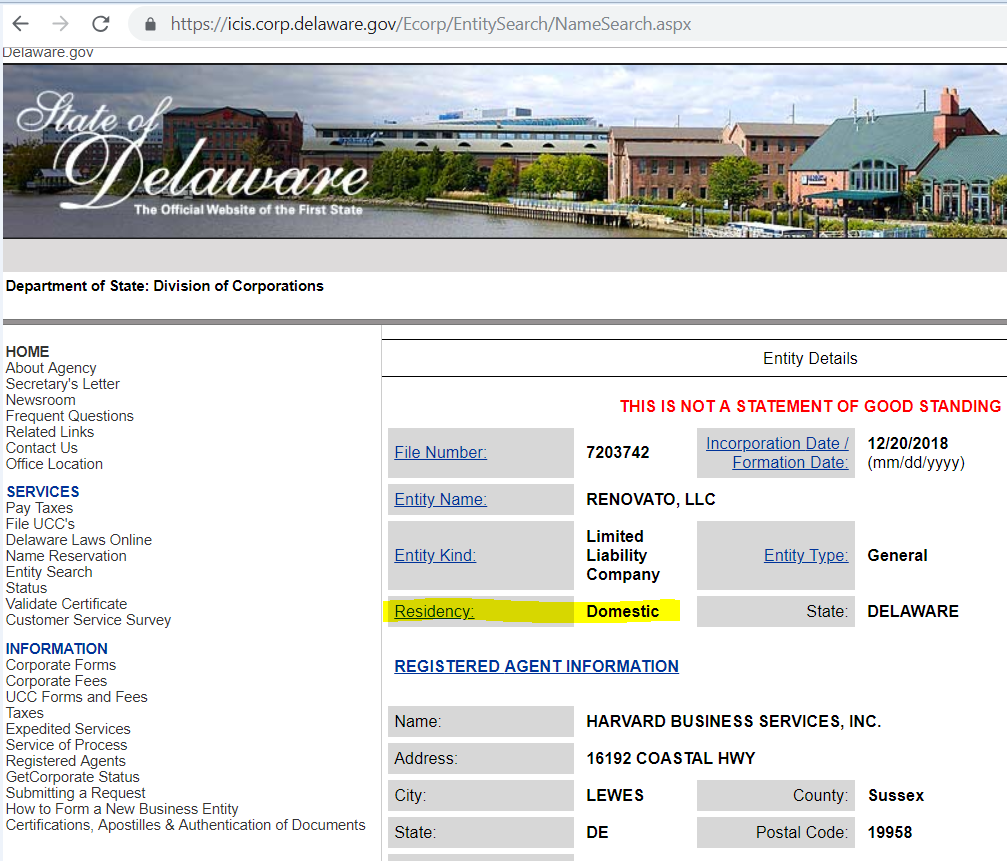Select the red good standing disclaimer
Viewport: 1007px width, 861px height.
(x=810, y=406)
